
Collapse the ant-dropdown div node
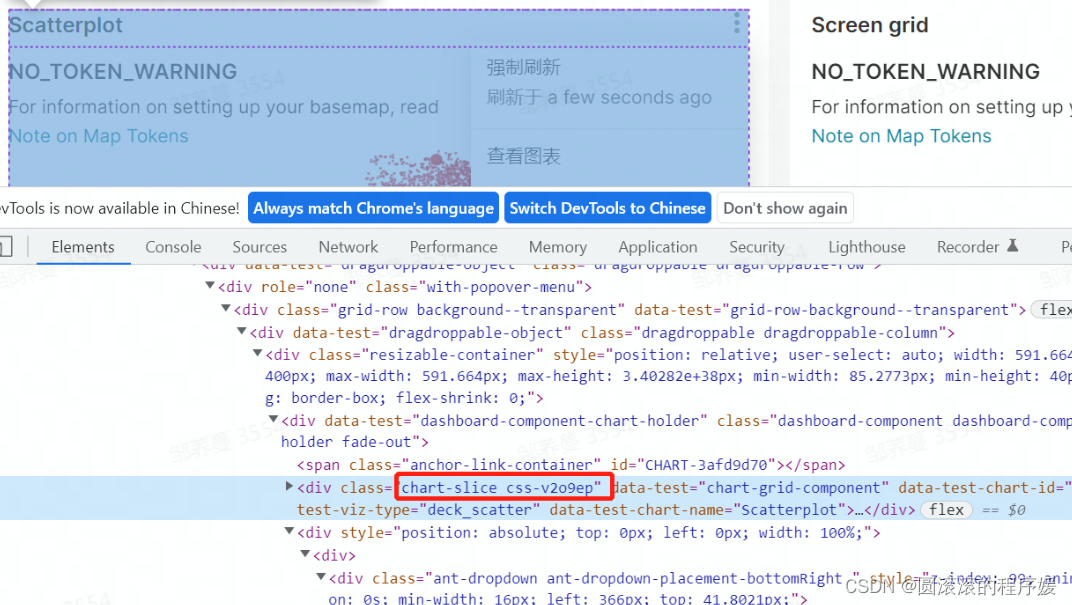(321, 577)
